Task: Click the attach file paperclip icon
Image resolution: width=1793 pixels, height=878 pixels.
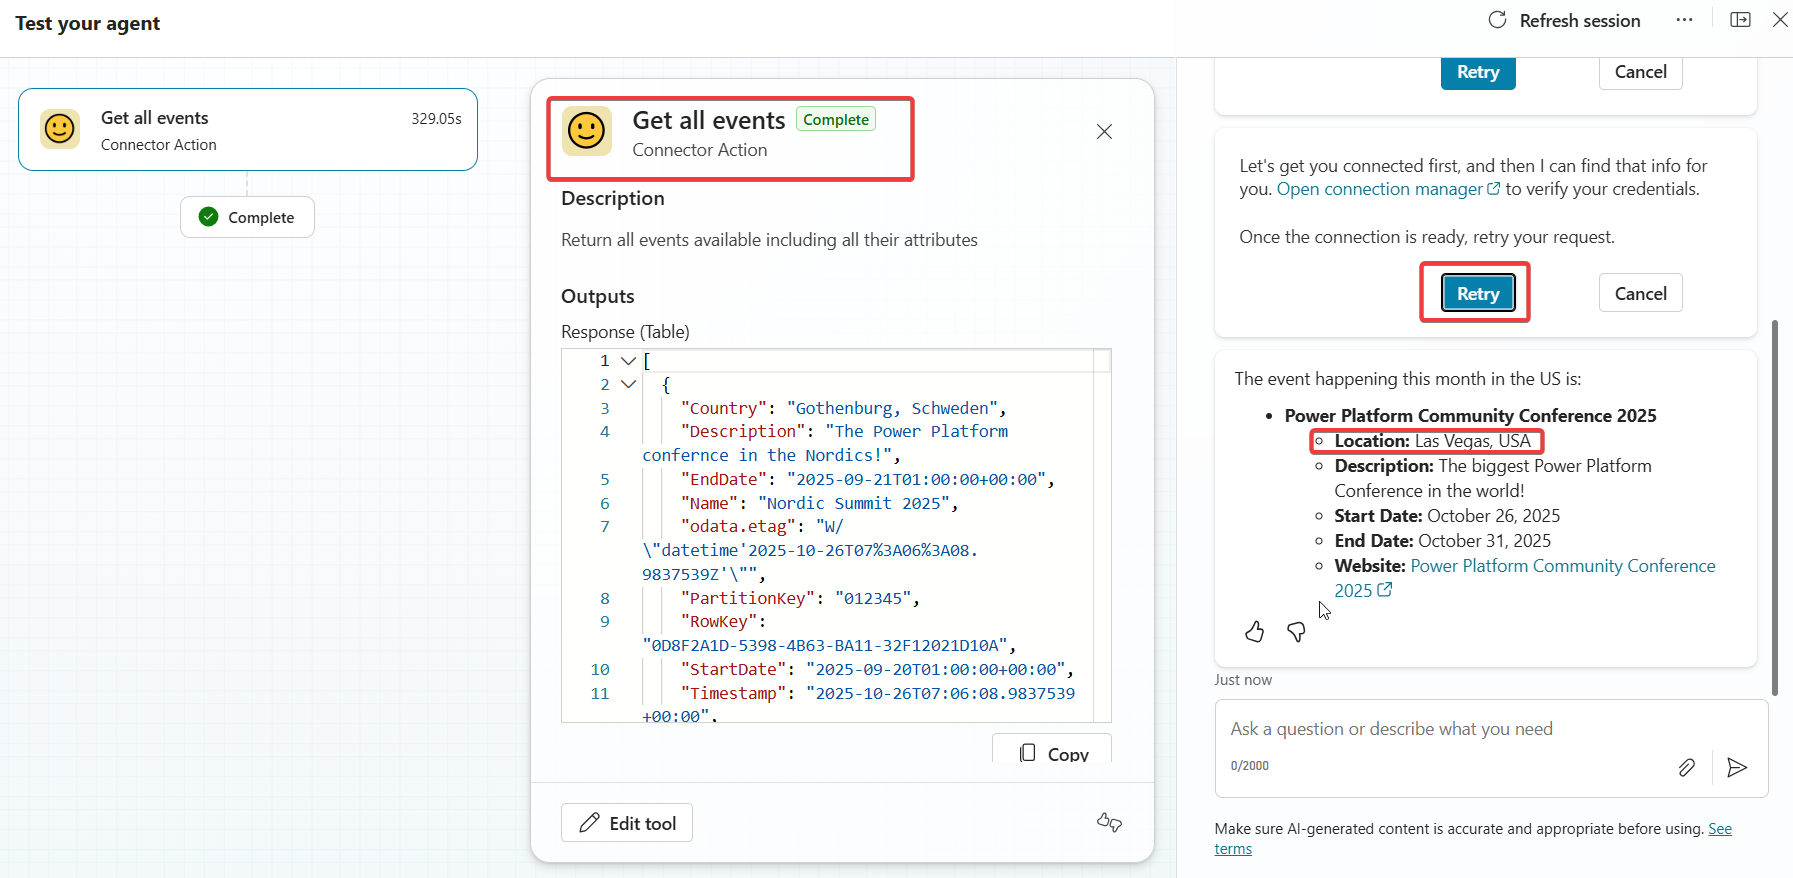Action: (1686, 767)
